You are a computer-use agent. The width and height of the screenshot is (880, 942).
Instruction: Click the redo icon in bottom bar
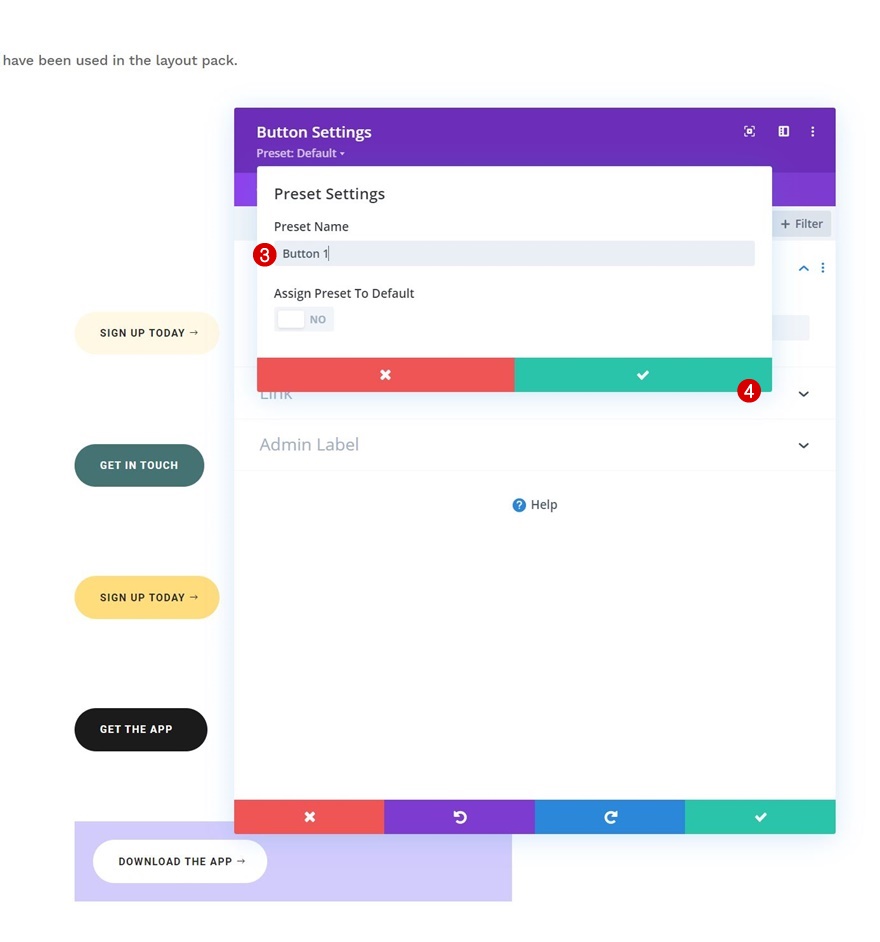click(610, 817)
